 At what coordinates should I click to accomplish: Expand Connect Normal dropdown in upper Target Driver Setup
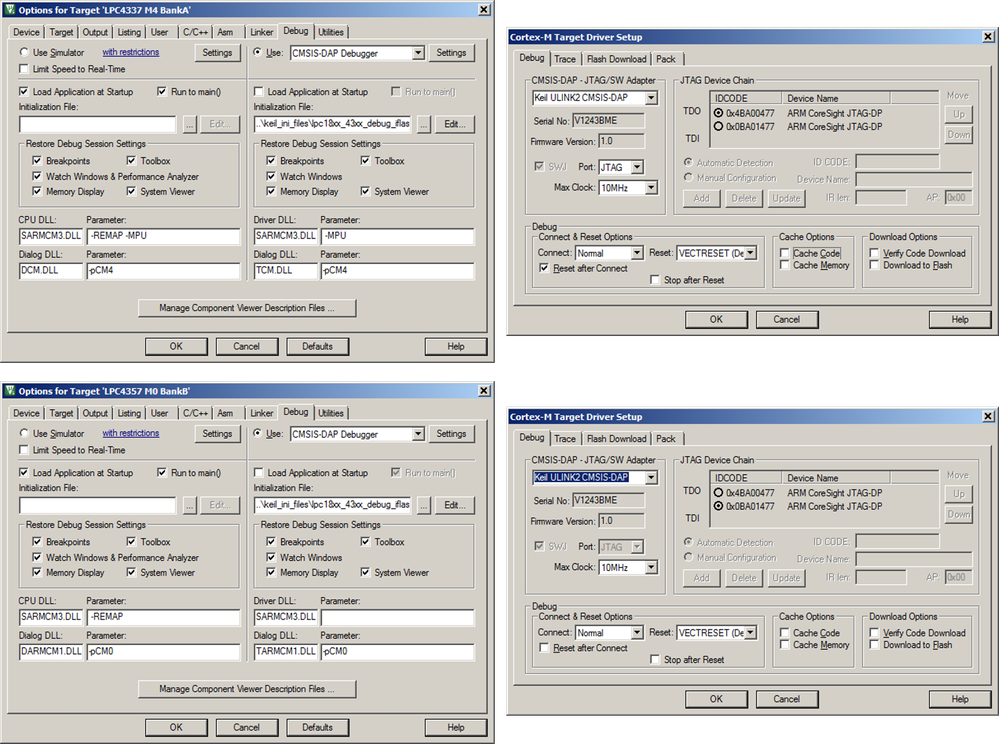[637, 253]
